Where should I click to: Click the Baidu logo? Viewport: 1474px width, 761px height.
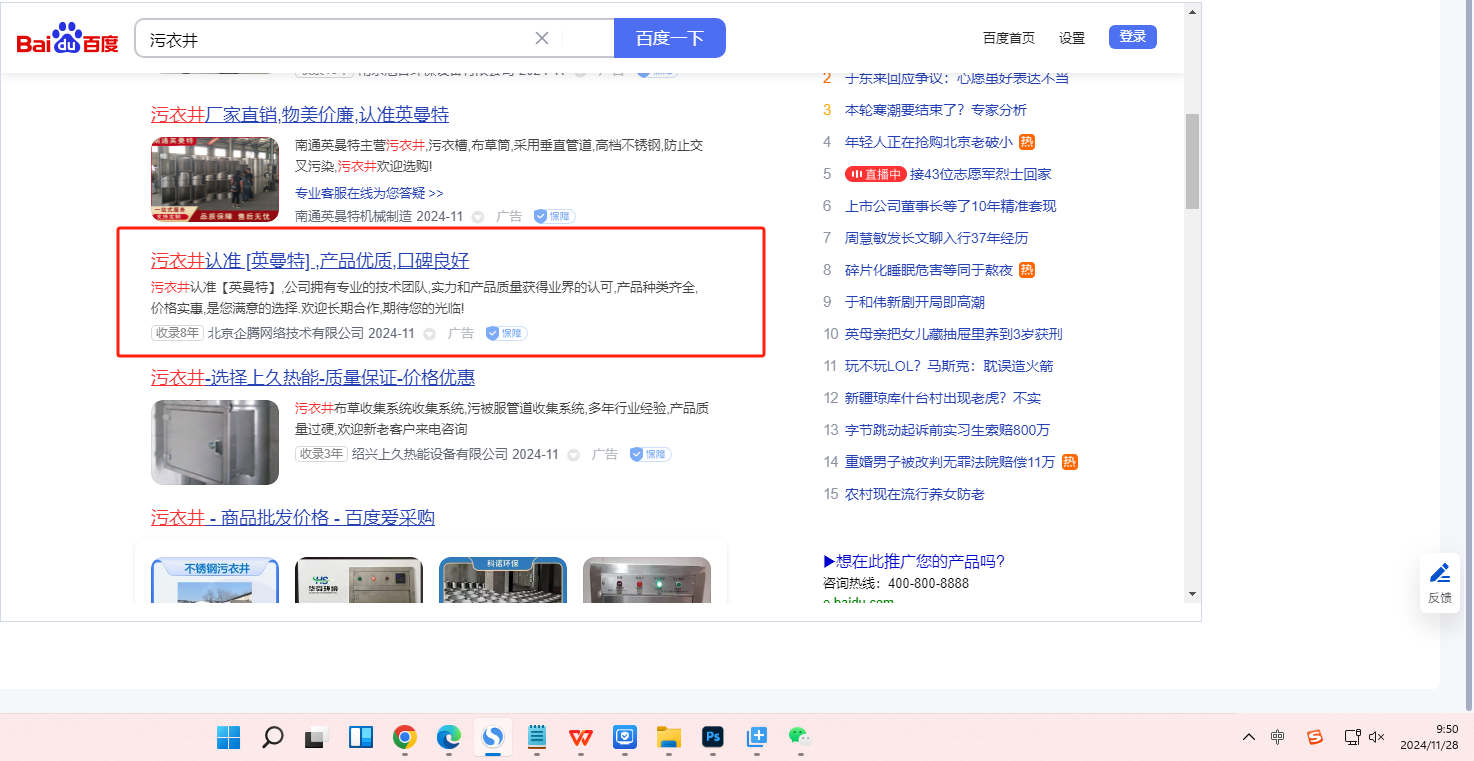[67, 39]
